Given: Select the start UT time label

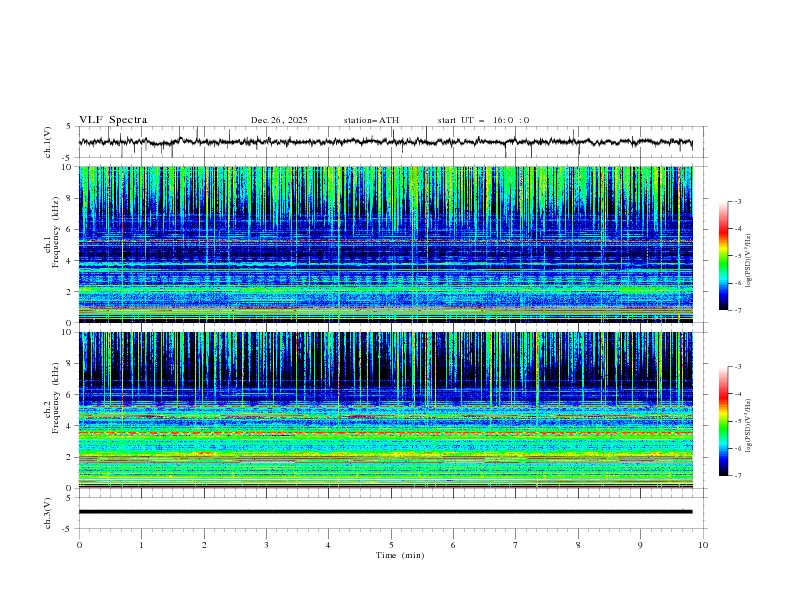Looking at the screenshot, I should pyautogui.click(x=483, y=120).
